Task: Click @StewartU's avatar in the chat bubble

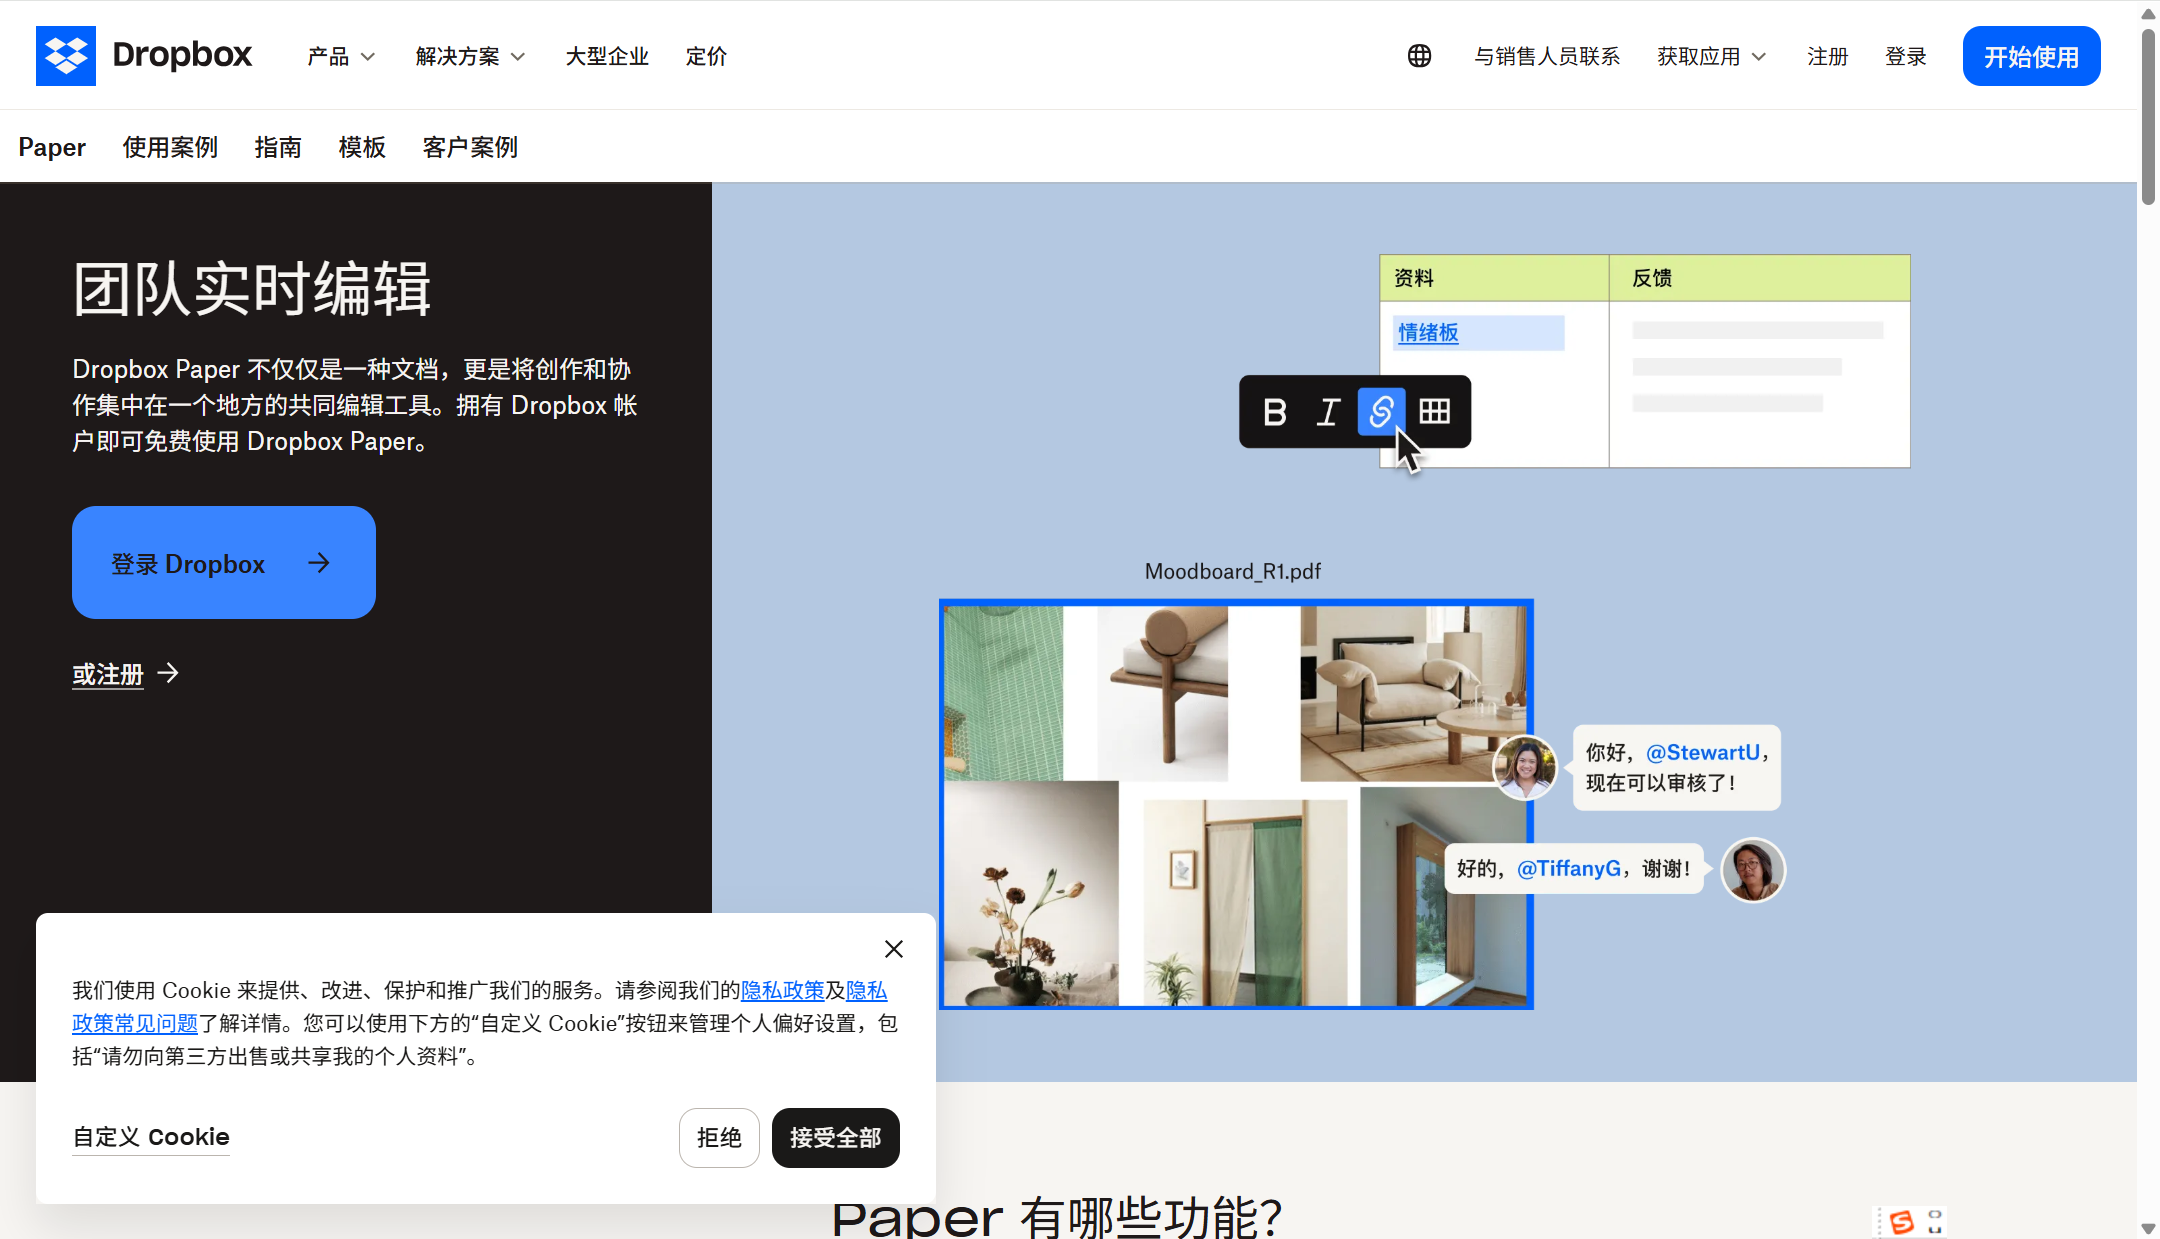Action: click(1524, 767)
